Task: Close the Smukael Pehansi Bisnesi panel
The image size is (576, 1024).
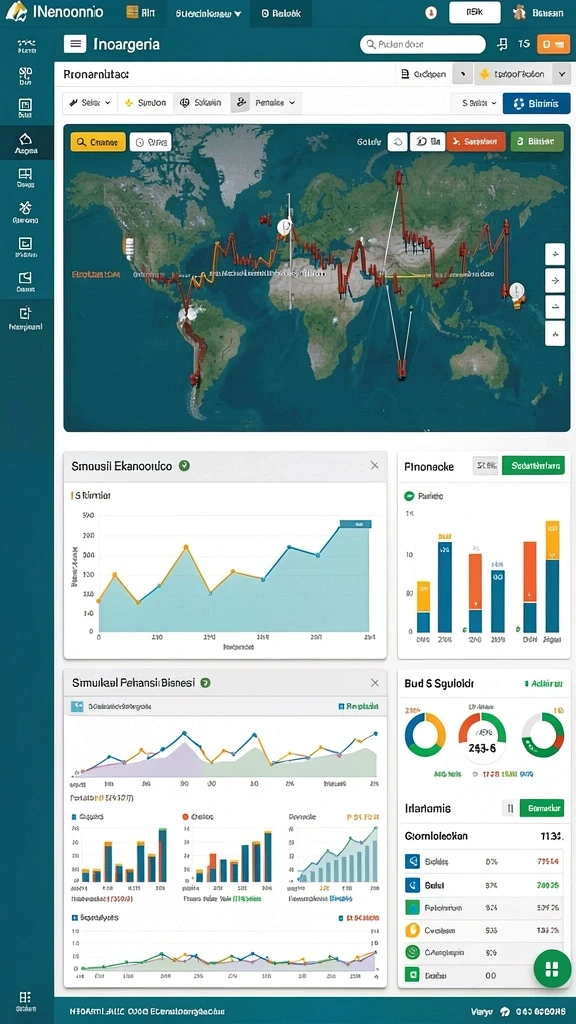Action: point(374,682)
